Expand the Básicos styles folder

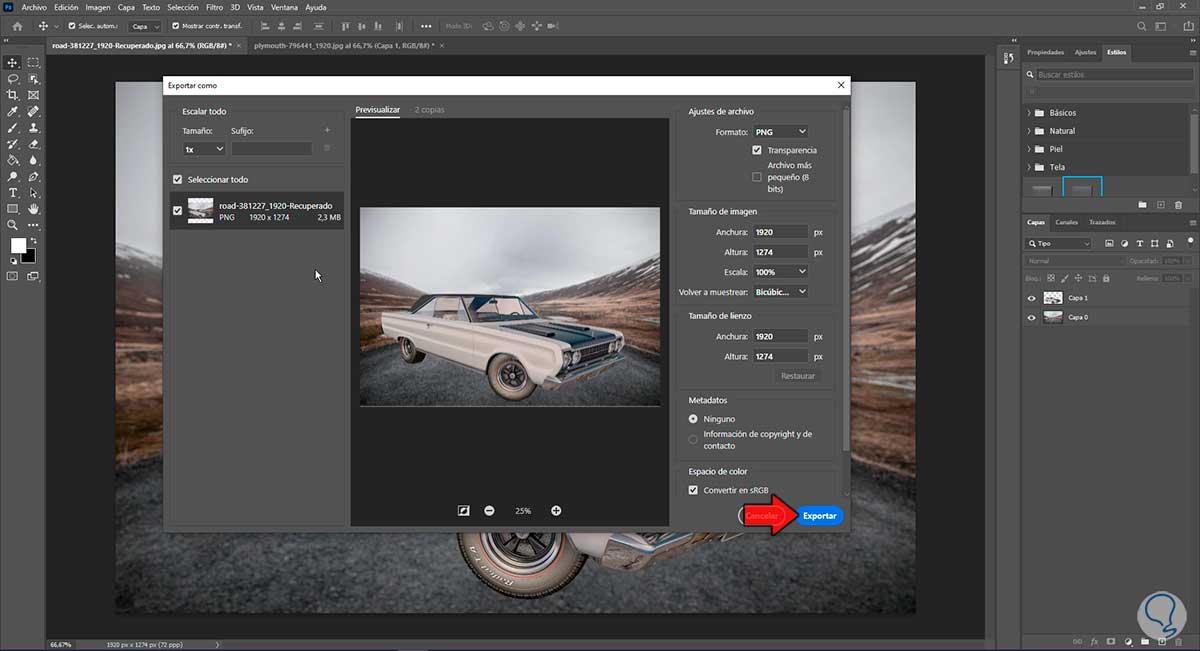click(x=1029, y=113)
